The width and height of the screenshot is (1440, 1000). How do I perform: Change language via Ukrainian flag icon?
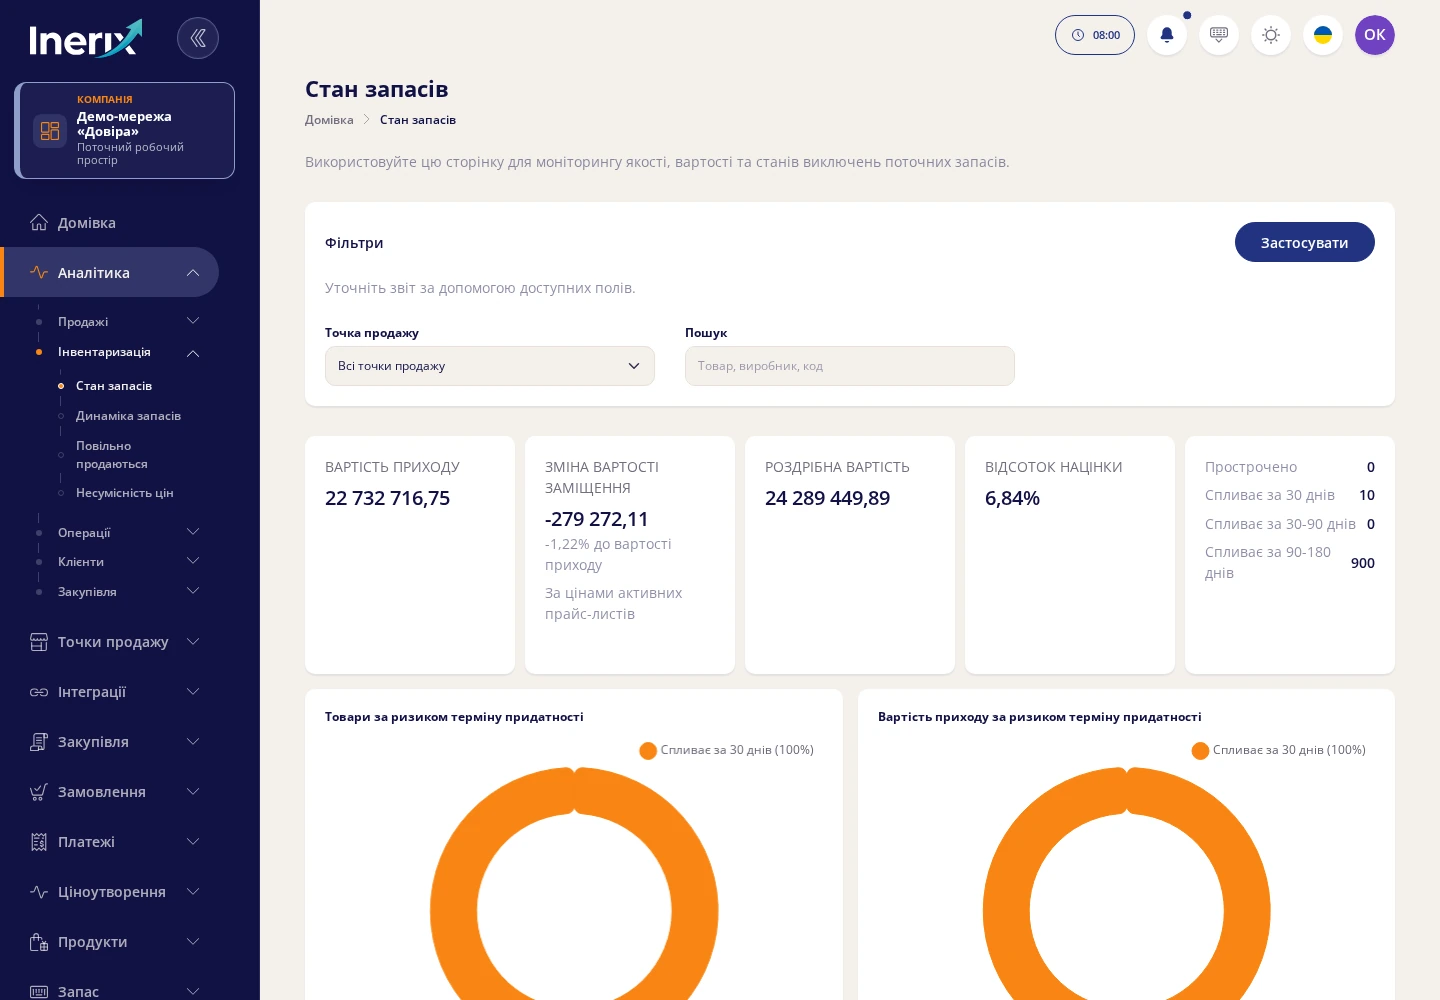coord(1323,35)
